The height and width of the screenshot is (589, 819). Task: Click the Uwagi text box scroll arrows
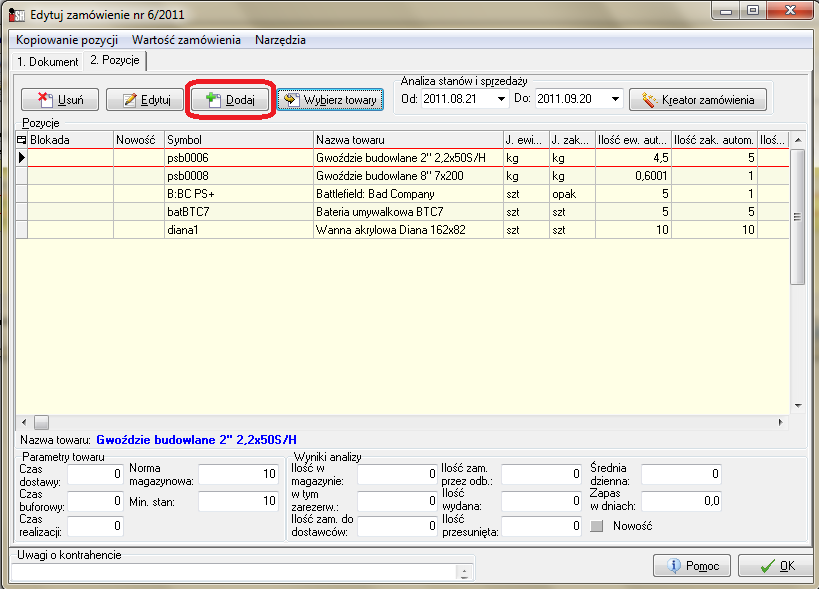[464, 573]
